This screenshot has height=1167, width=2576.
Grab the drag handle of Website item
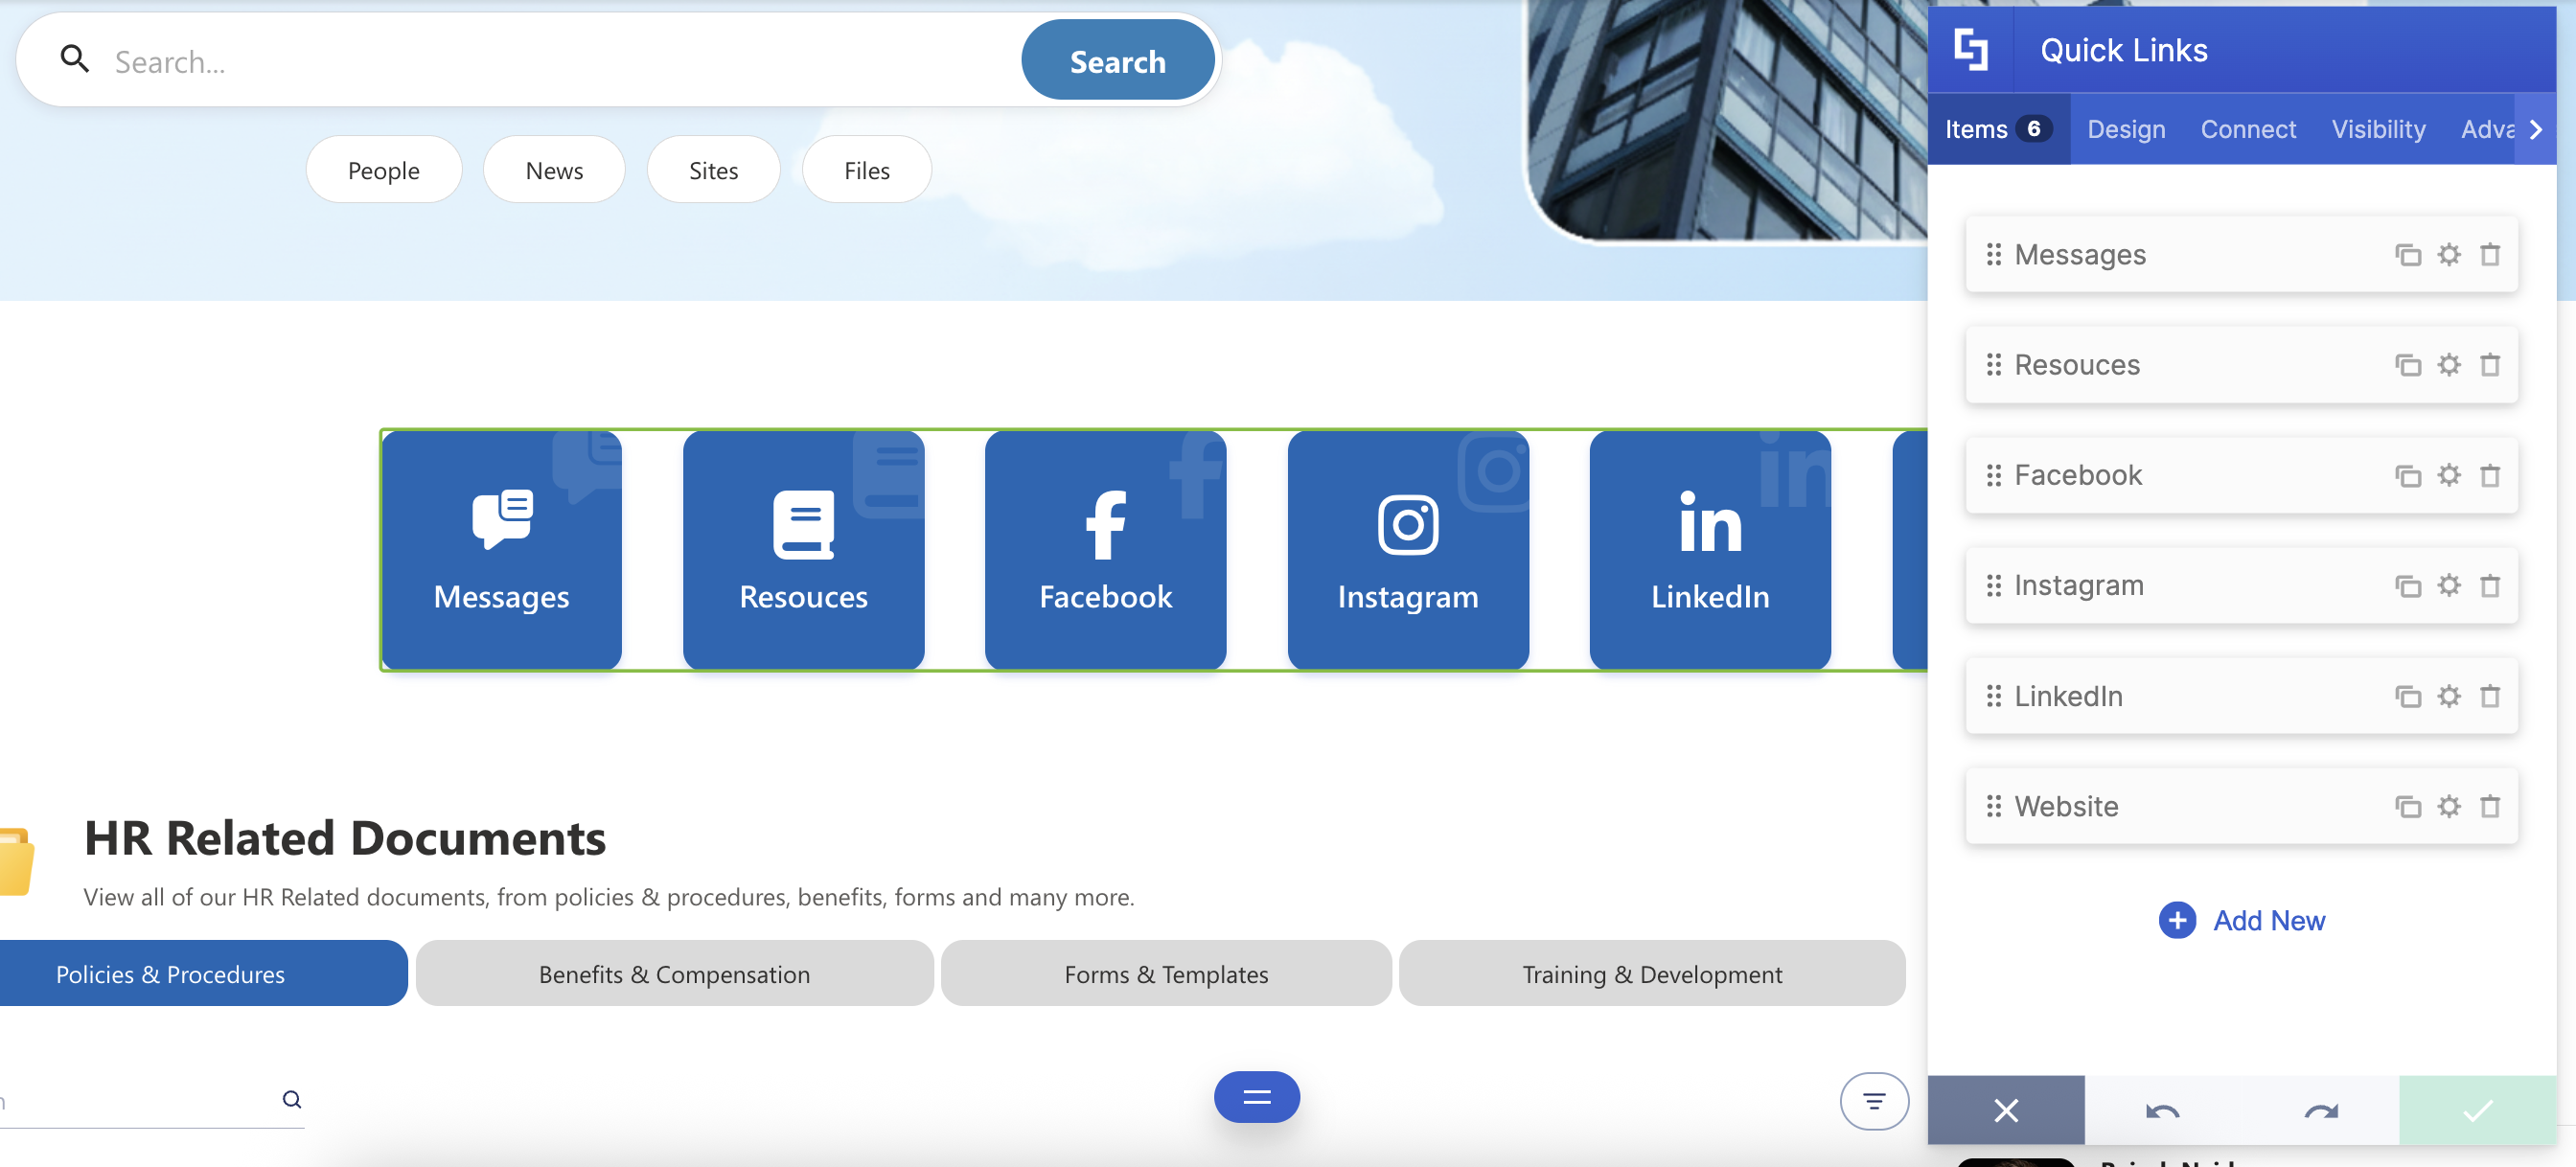[x=1993, y=806]
